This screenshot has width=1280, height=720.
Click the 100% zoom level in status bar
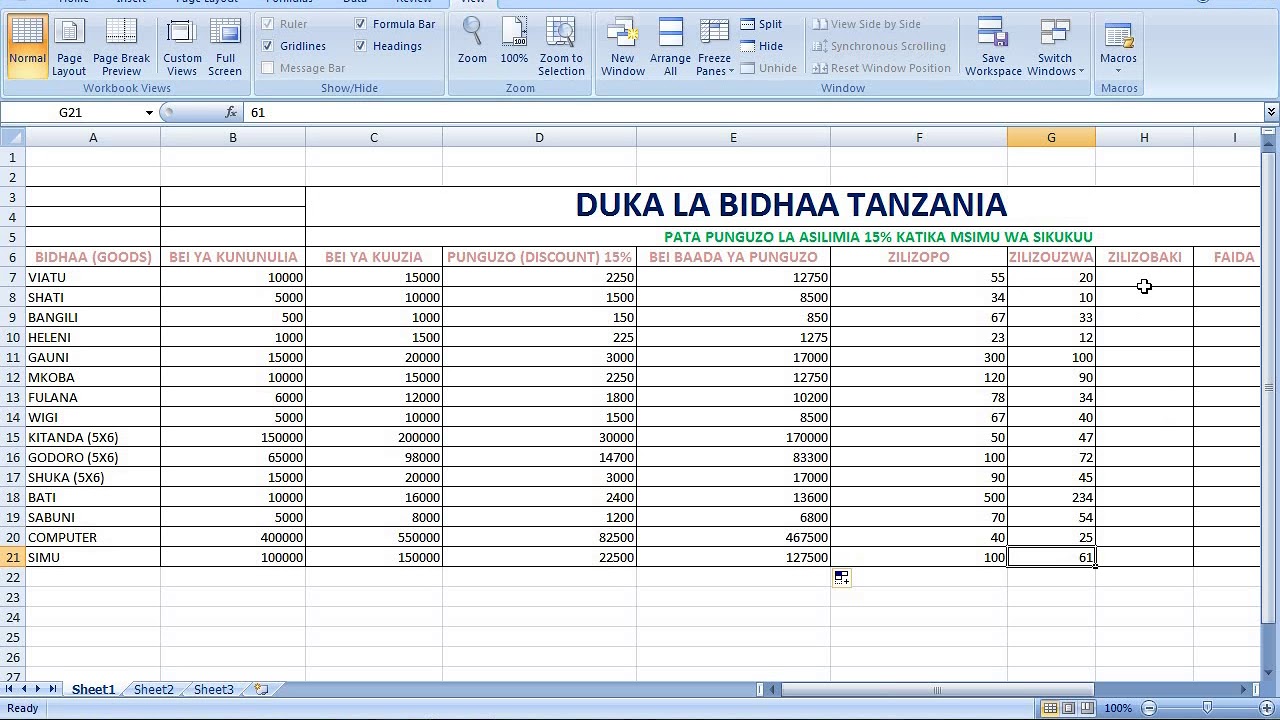pyautogui.click(x=1118, y=708)
